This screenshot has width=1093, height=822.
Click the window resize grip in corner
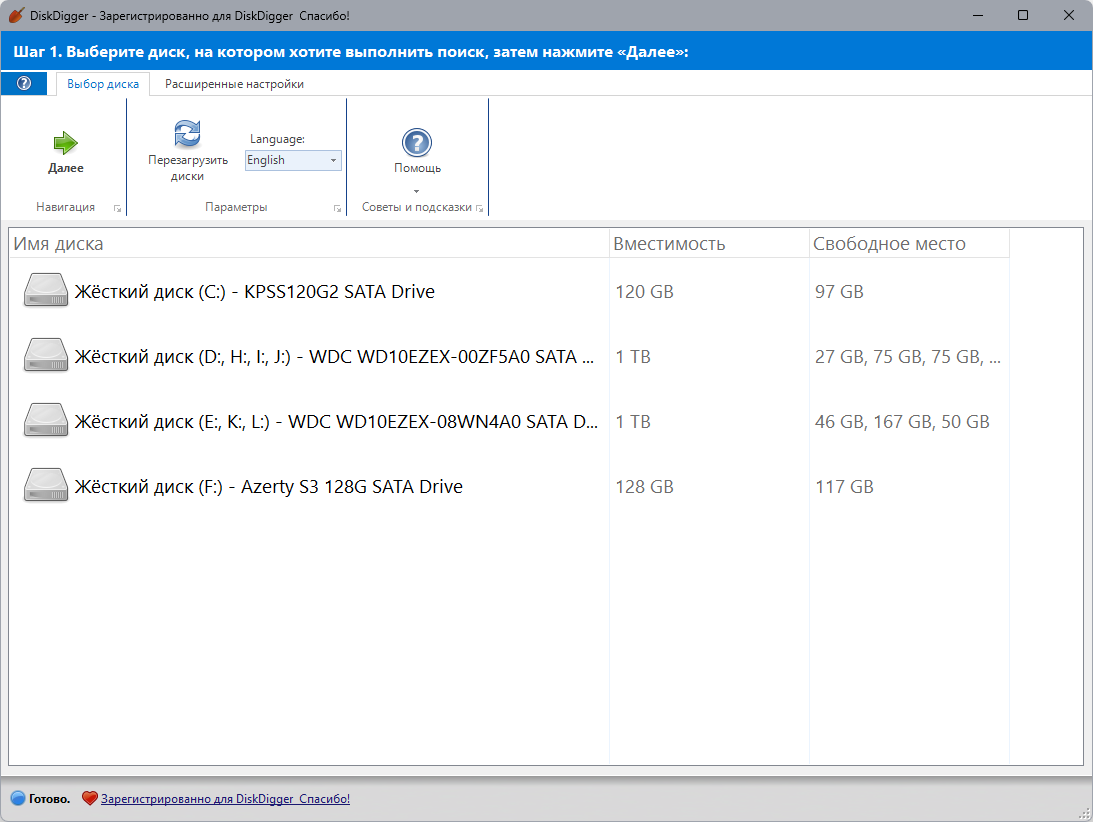pos(1084,813)
